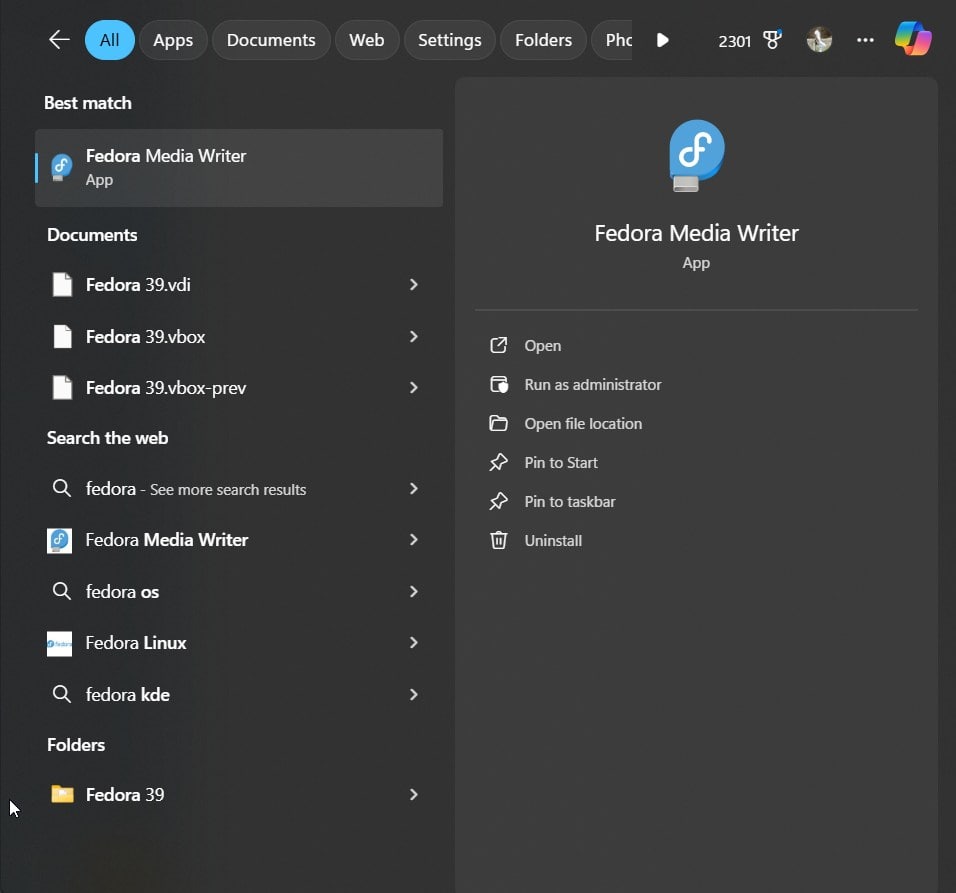
Task: Click the 2301 rewards points text
Action: pos(734,41)
